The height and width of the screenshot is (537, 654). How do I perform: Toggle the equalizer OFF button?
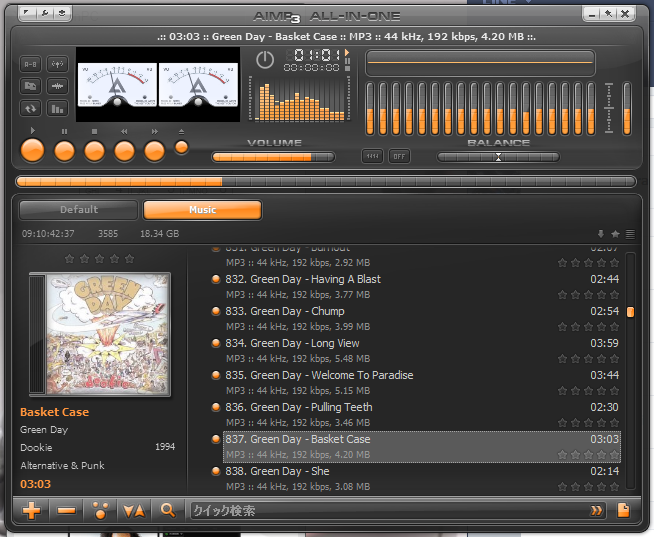(x=399, y=156)
